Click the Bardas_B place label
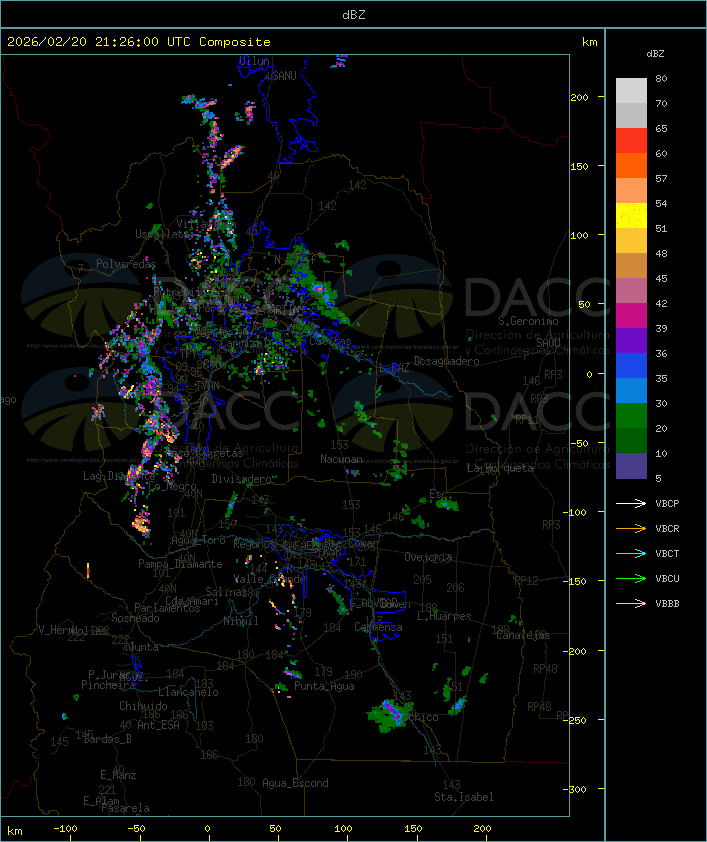Image resolution: width=707 pixels, height=842 pixels. pos(107,739)
